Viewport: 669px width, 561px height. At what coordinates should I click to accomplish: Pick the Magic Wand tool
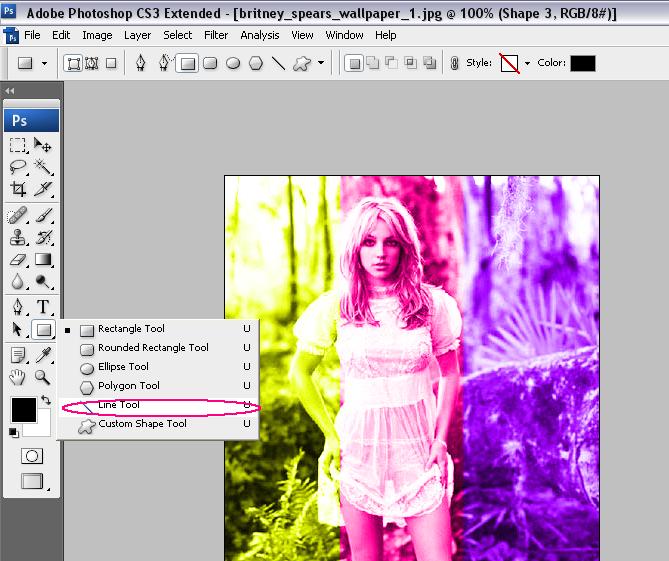43,167
